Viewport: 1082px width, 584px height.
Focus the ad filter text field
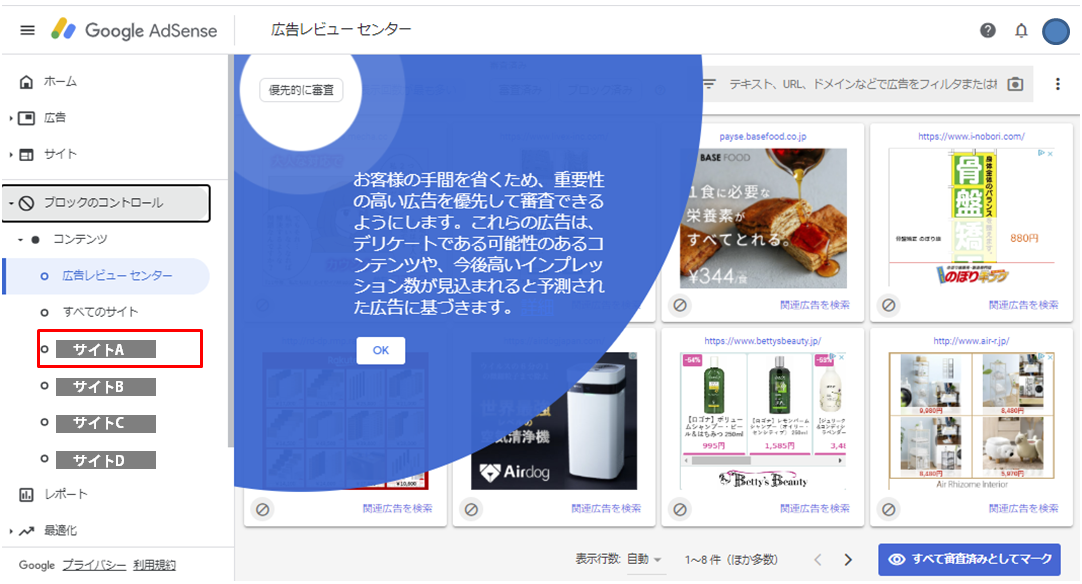(x=863, y=84)
